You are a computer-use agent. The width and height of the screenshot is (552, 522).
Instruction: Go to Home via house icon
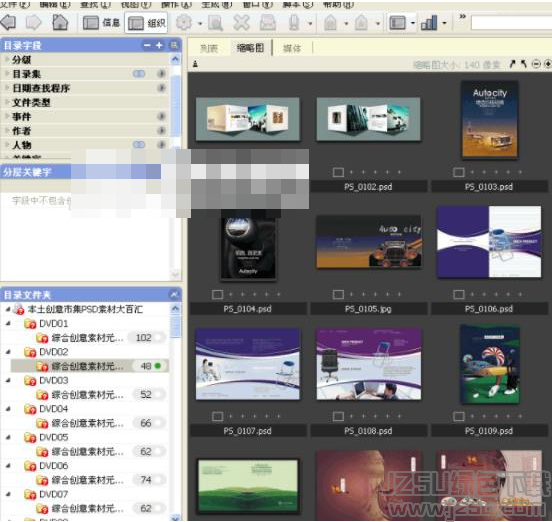tap(60, 22)
